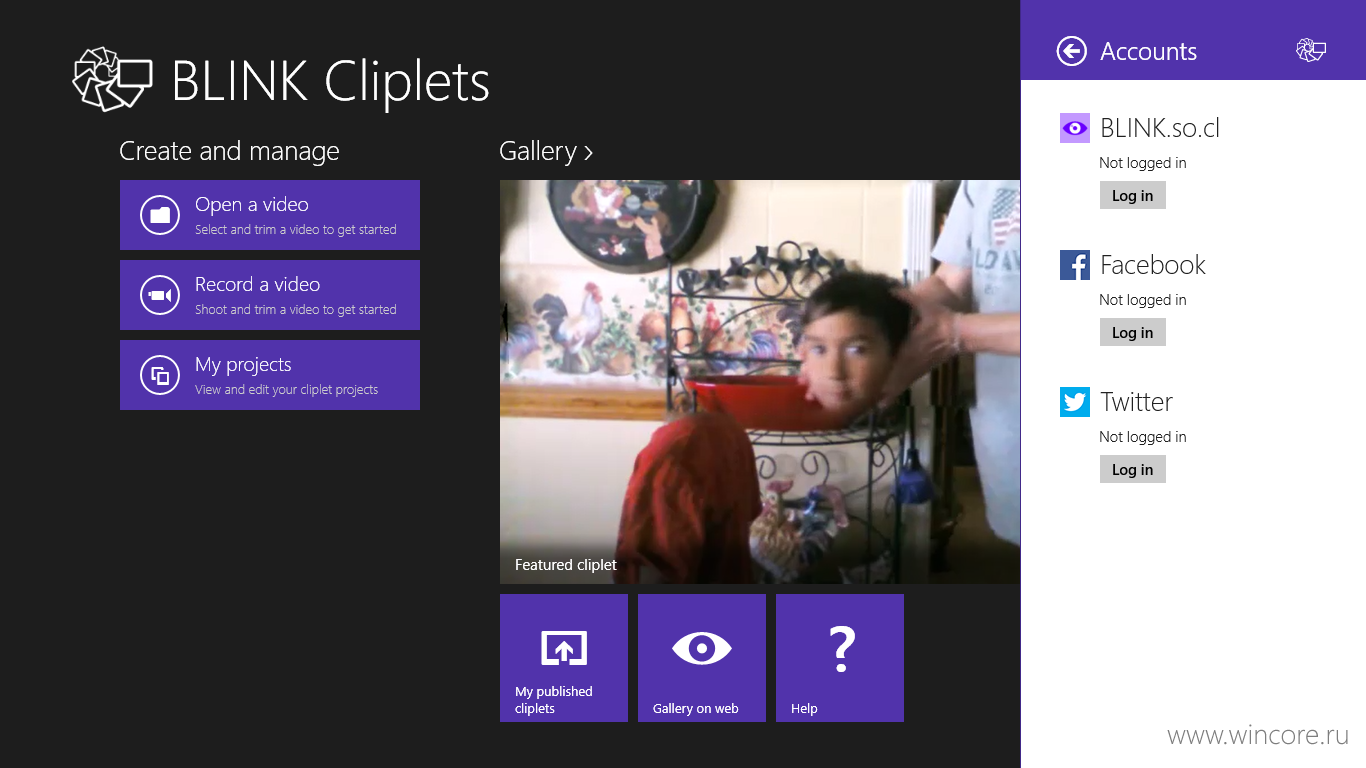Click the back arrow in Accounts panel
1366x768 pixels.
point(1071,51)
